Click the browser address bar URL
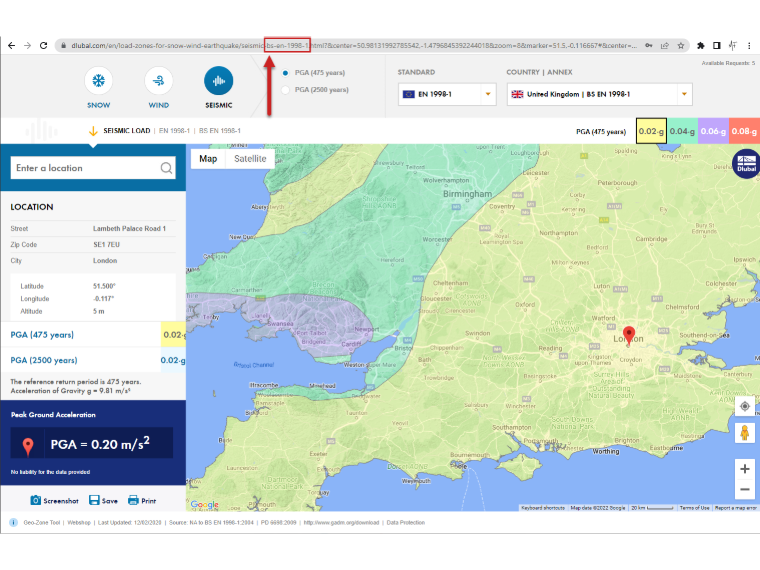This screenshot has height=570, width=760. pos(354,46)
